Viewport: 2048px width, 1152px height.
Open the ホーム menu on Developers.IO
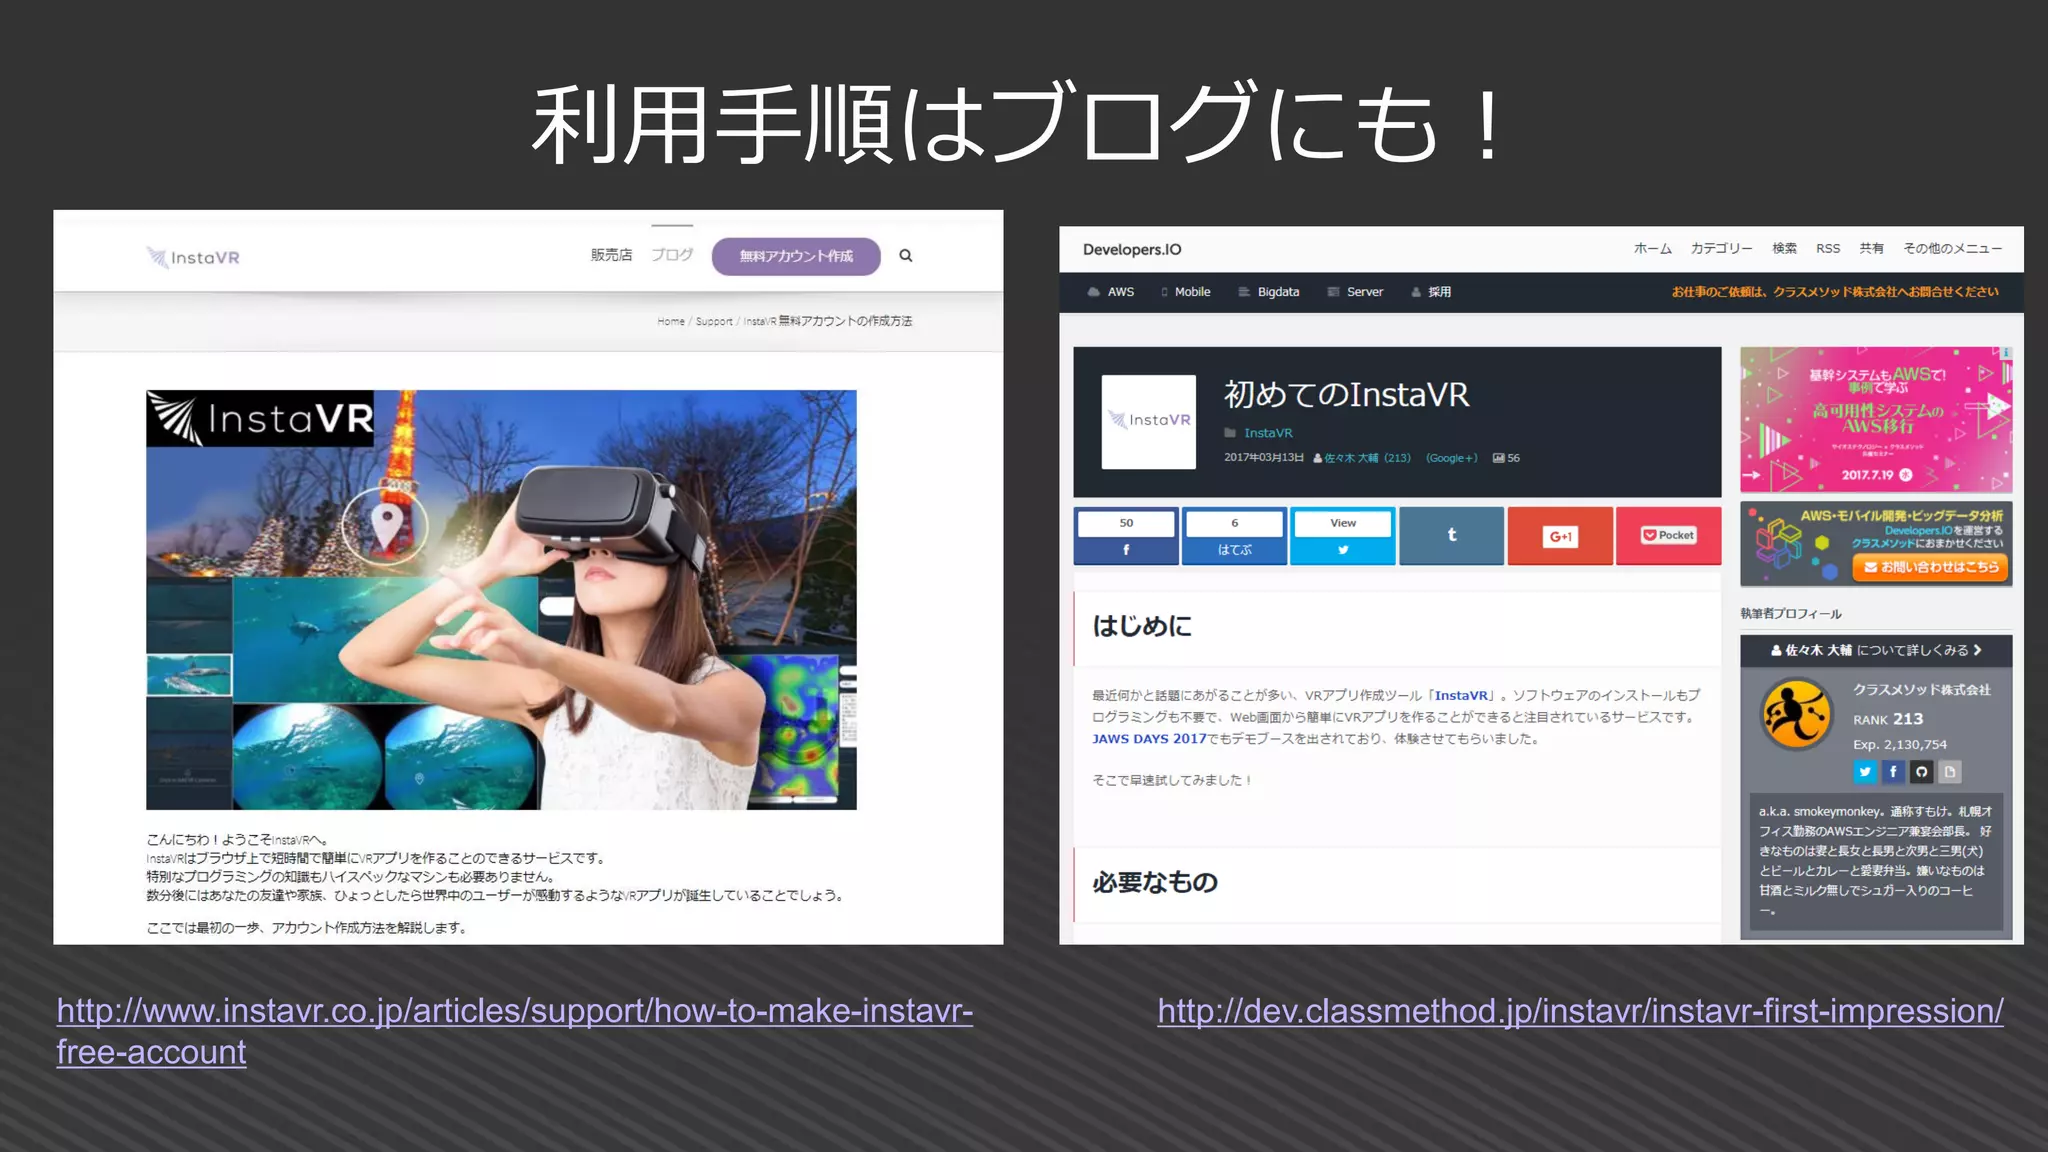click(x=1652, y=249)
